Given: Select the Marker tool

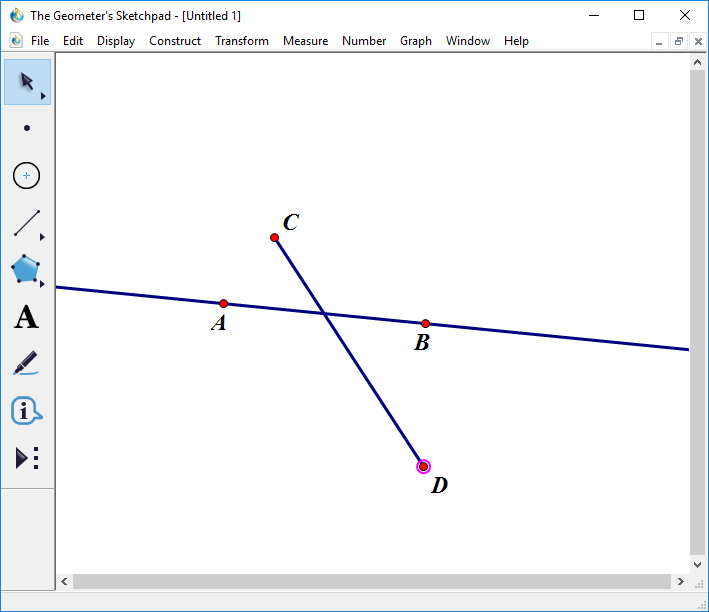Looking at the screenshot, I should pyautogui.click(x=26, y=363).
